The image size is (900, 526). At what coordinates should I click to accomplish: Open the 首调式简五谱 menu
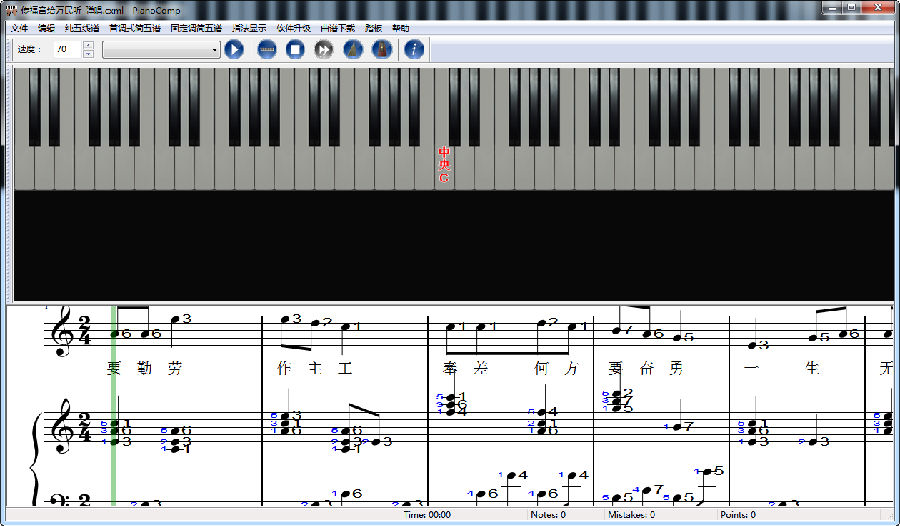pos(135,28)
